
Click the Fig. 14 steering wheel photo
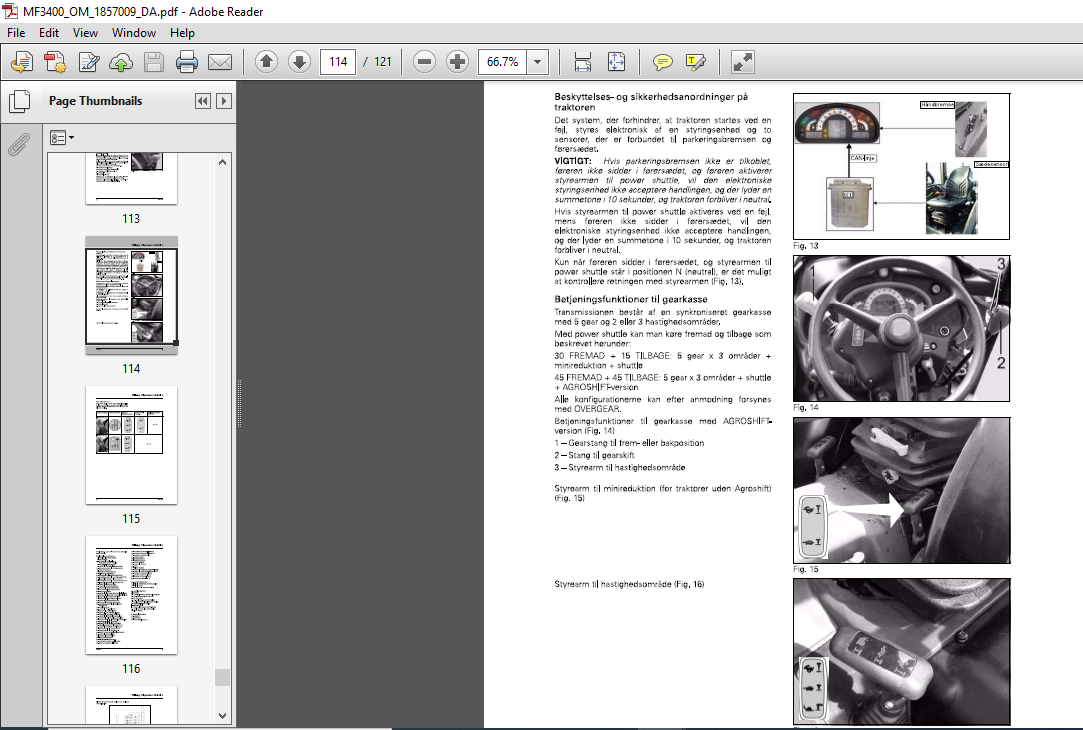(x=901, y=329)
